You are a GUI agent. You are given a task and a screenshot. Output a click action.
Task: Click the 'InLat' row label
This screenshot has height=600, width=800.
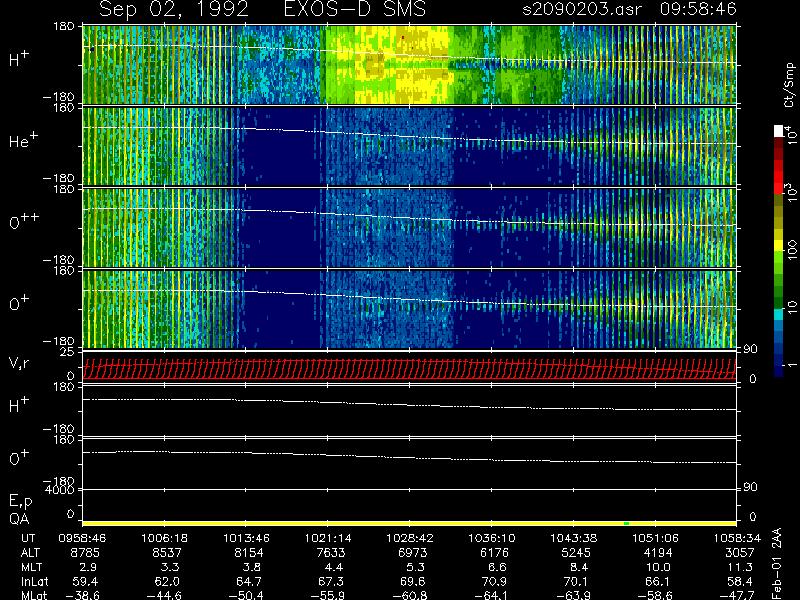[35, 582]
